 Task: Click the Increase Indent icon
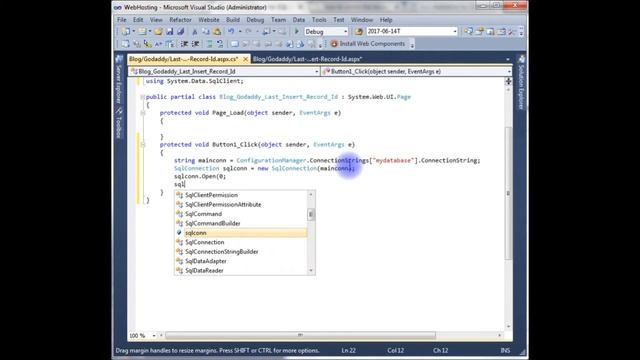point(196,44)
